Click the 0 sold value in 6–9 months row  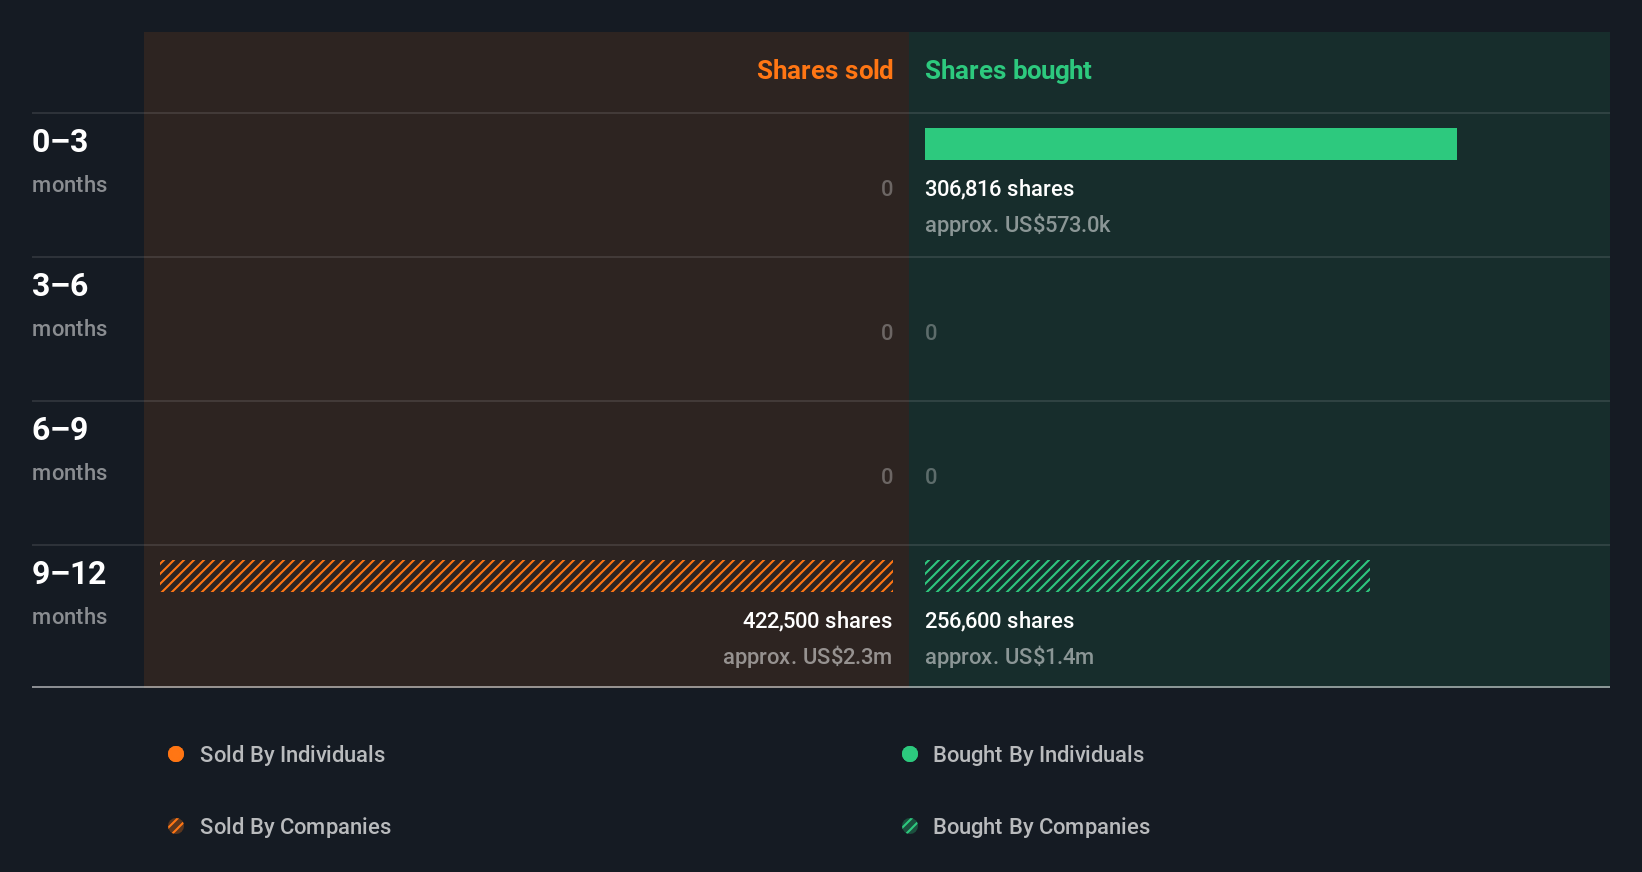click(887, 477)
